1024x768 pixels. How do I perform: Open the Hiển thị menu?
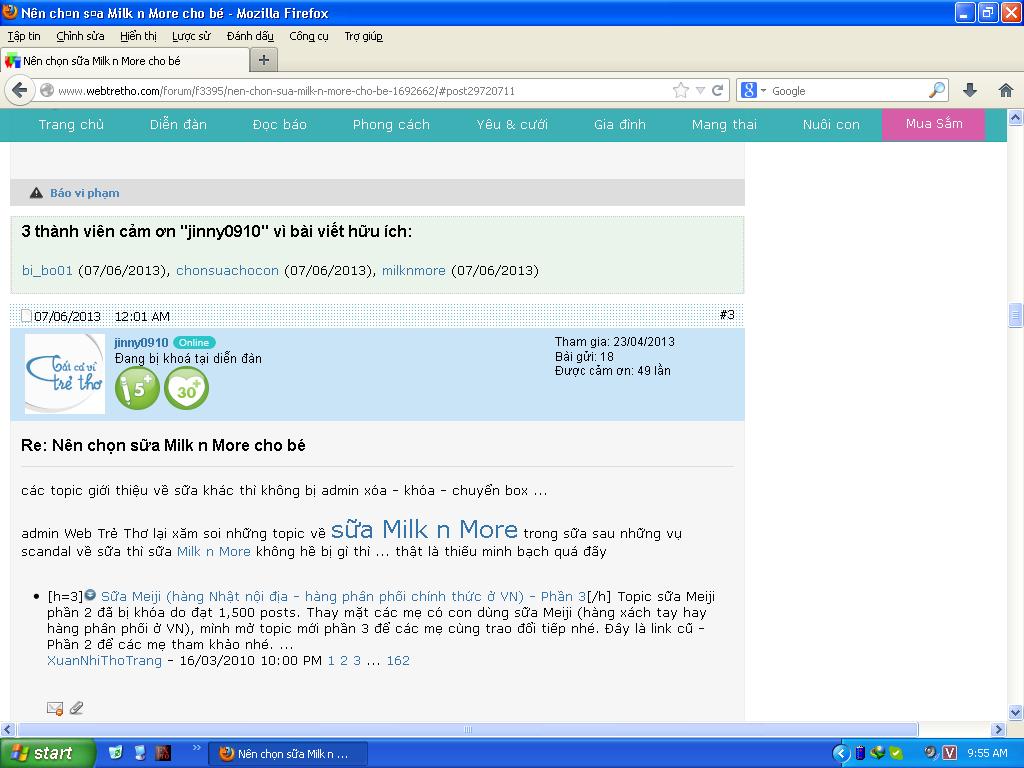click(138, 36)
